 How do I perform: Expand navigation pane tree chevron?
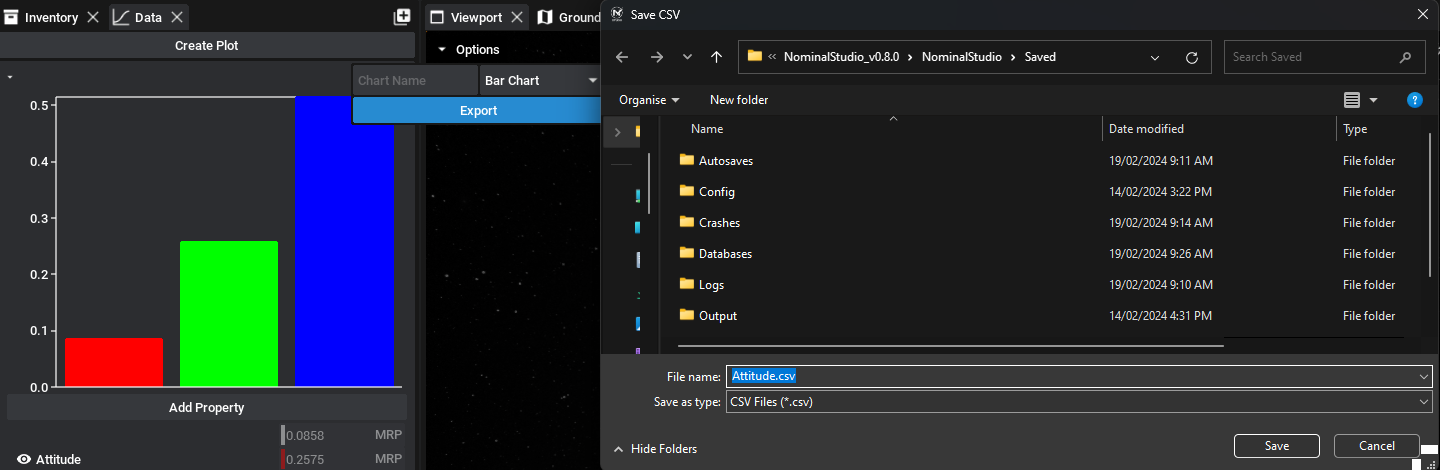617,132
